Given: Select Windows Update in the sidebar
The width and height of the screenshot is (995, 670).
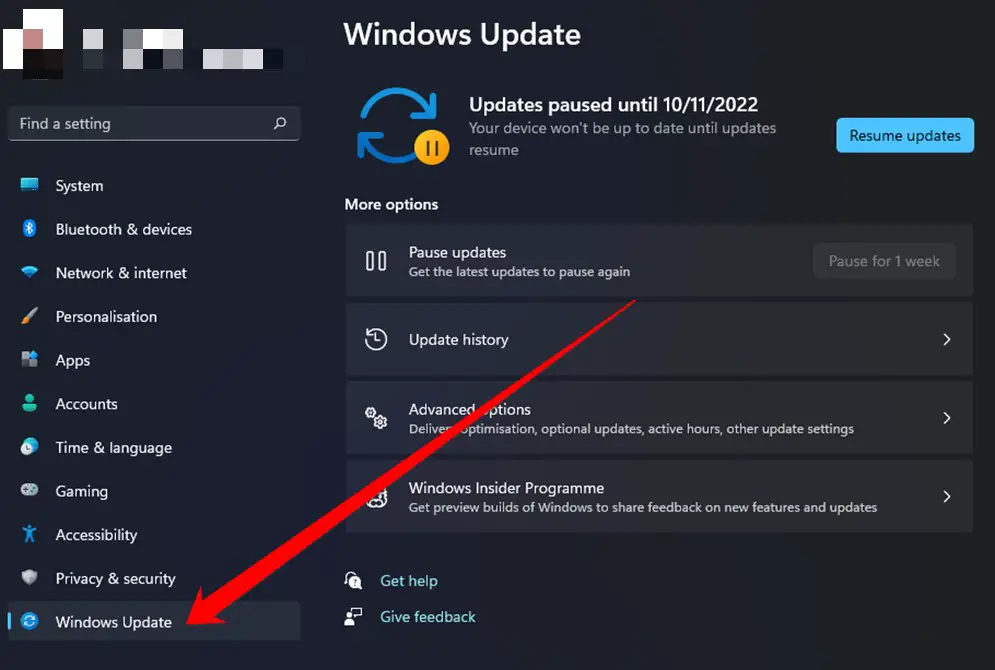Looking at the screenshot, I should (x=154, y=621).
